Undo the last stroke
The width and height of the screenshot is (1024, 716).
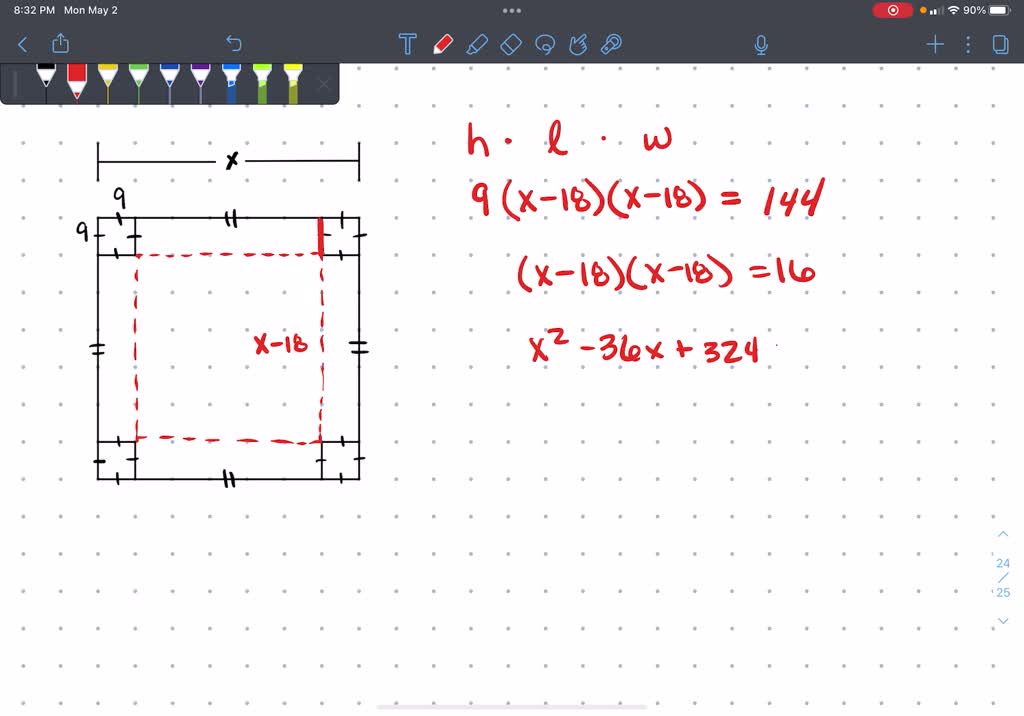[233, 43]
